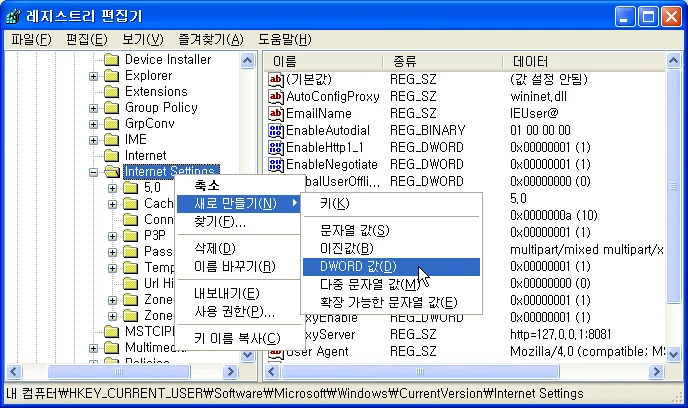Click the value list vertical scrollbar thumb

point(674,186)
